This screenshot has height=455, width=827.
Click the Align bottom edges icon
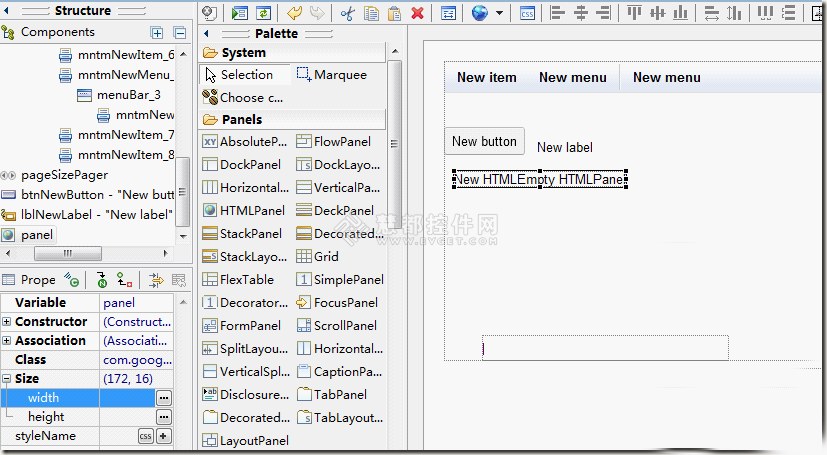tap(681, 13)
